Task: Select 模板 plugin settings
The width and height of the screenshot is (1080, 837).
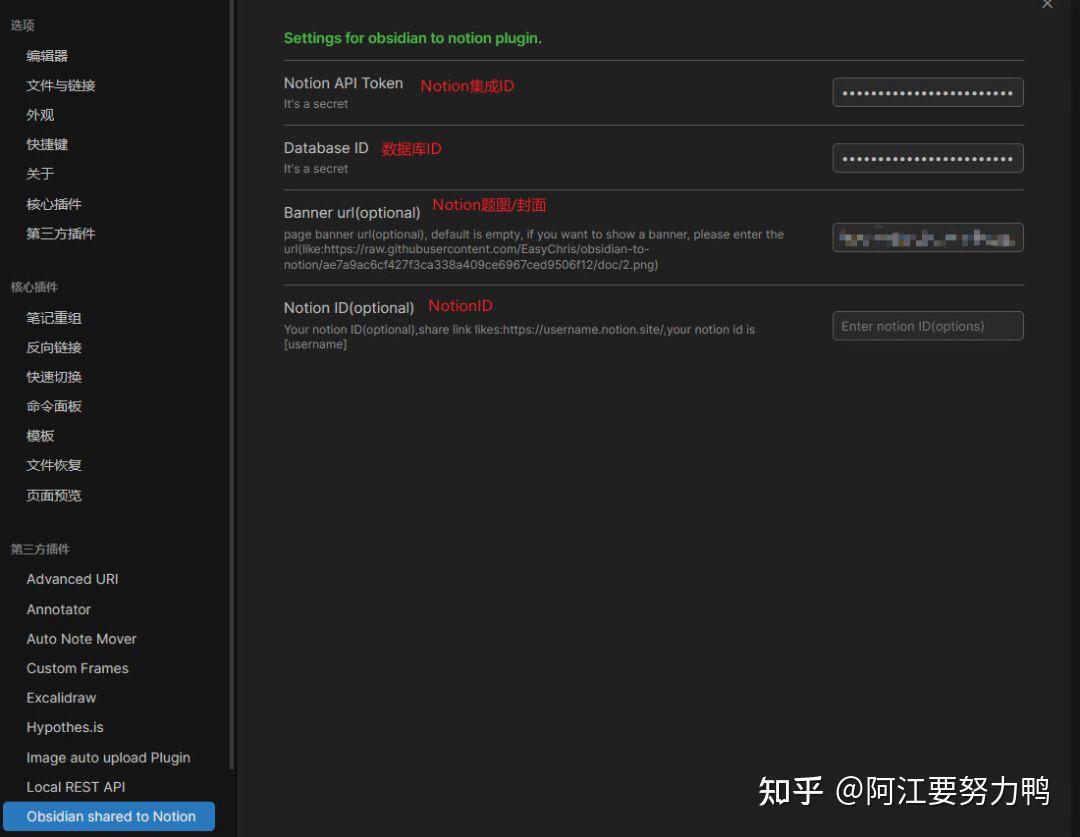Action: (x=40, y=436)
